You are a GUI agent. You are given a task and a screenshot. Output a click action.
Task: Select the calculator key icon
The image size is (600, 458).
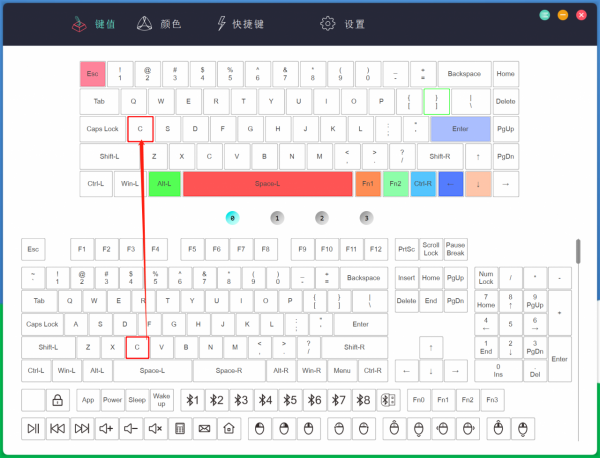click(x=180, y=429)
